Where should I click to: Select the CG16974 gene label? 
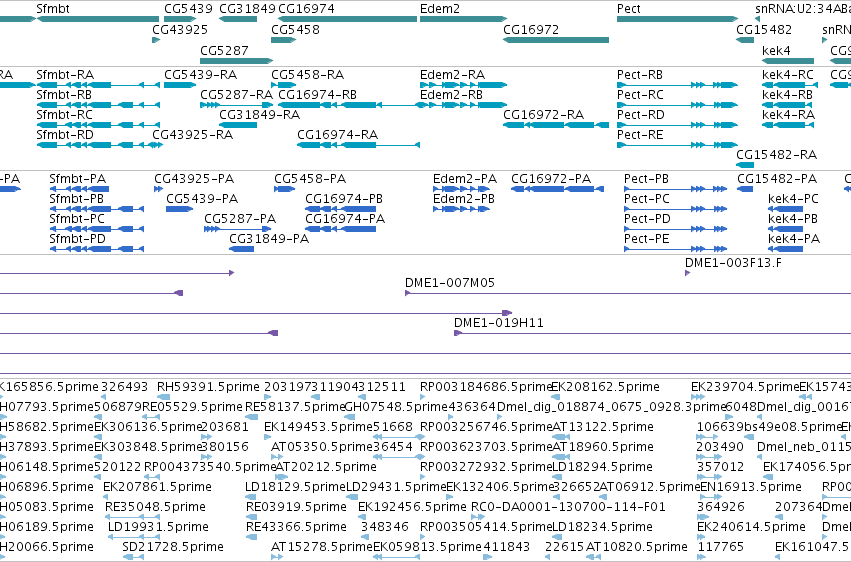[306, 9]
